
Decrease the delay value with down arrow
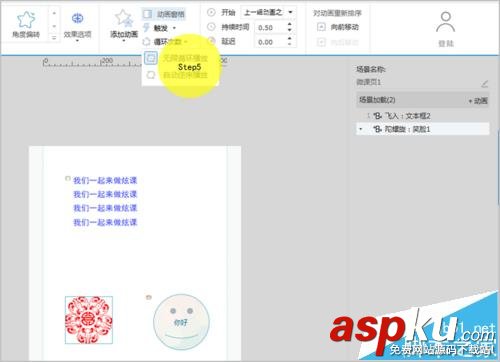(x=290, y=45)
